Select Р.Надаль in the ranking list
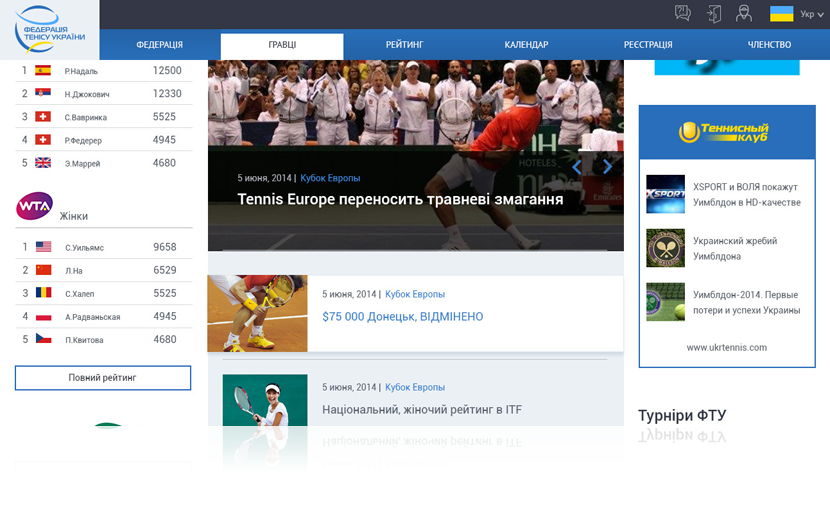The image size is (830, 524). coord(81,71)
